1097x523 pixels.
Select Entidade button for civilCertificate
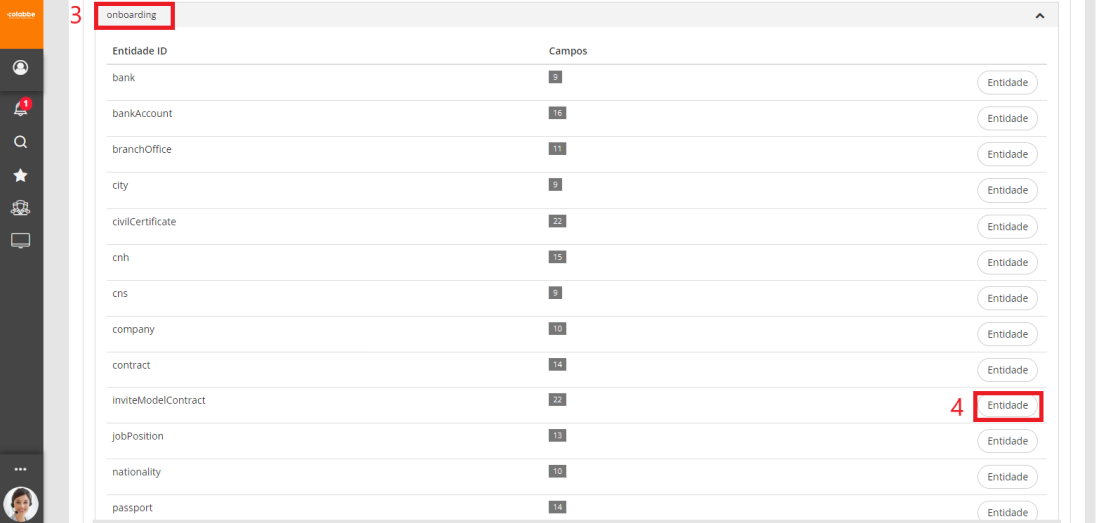click(x=1007, y=226)
